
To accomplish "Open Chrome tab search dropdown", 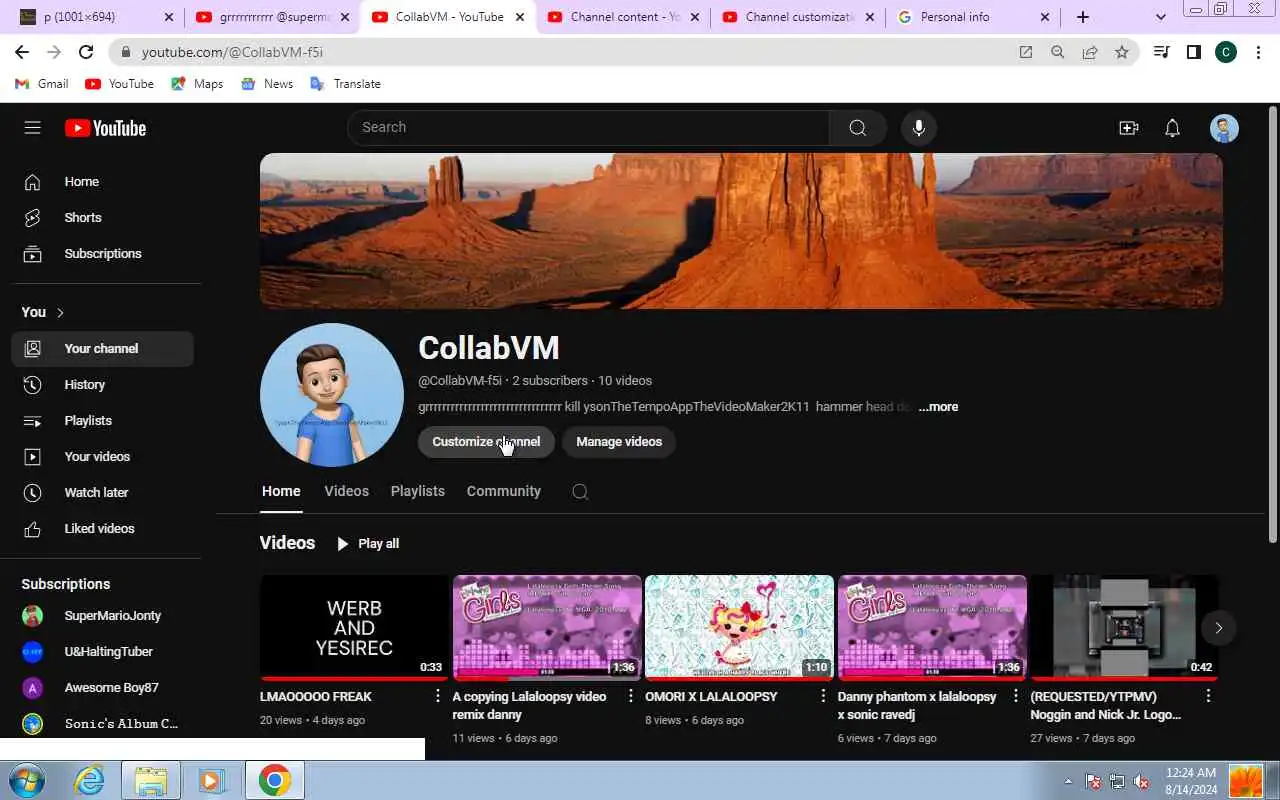I will pos(1160,17).
